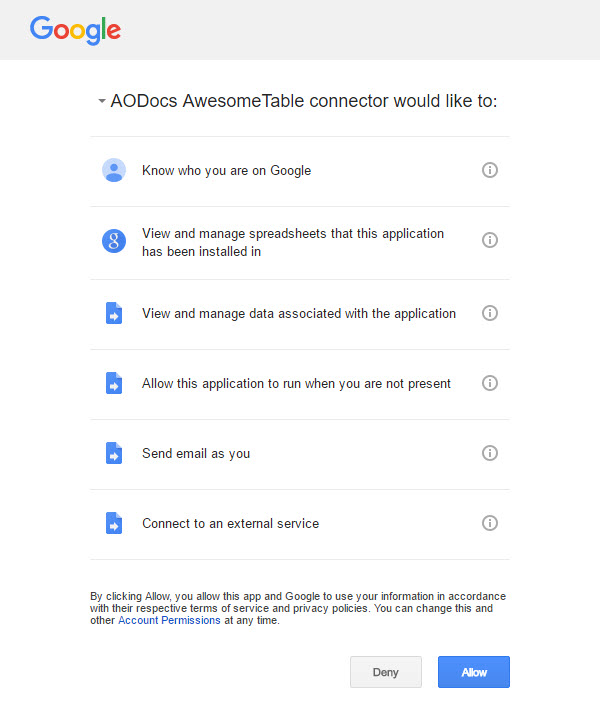Show info for run when not present
Viewport: 600px width, 709px height.
click(x=490, y=383)
